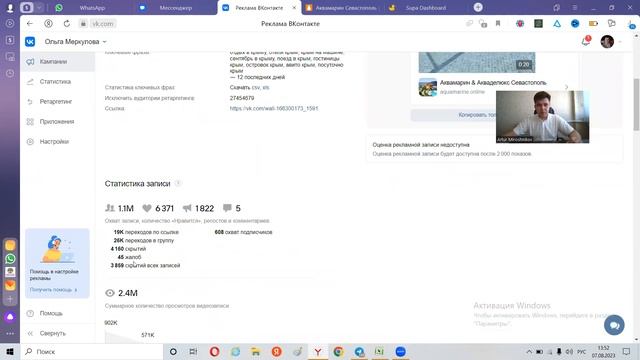The image size is (640, 360).
Task: Open the Supa Dashboard tab
Action: [x=425, y=8]
